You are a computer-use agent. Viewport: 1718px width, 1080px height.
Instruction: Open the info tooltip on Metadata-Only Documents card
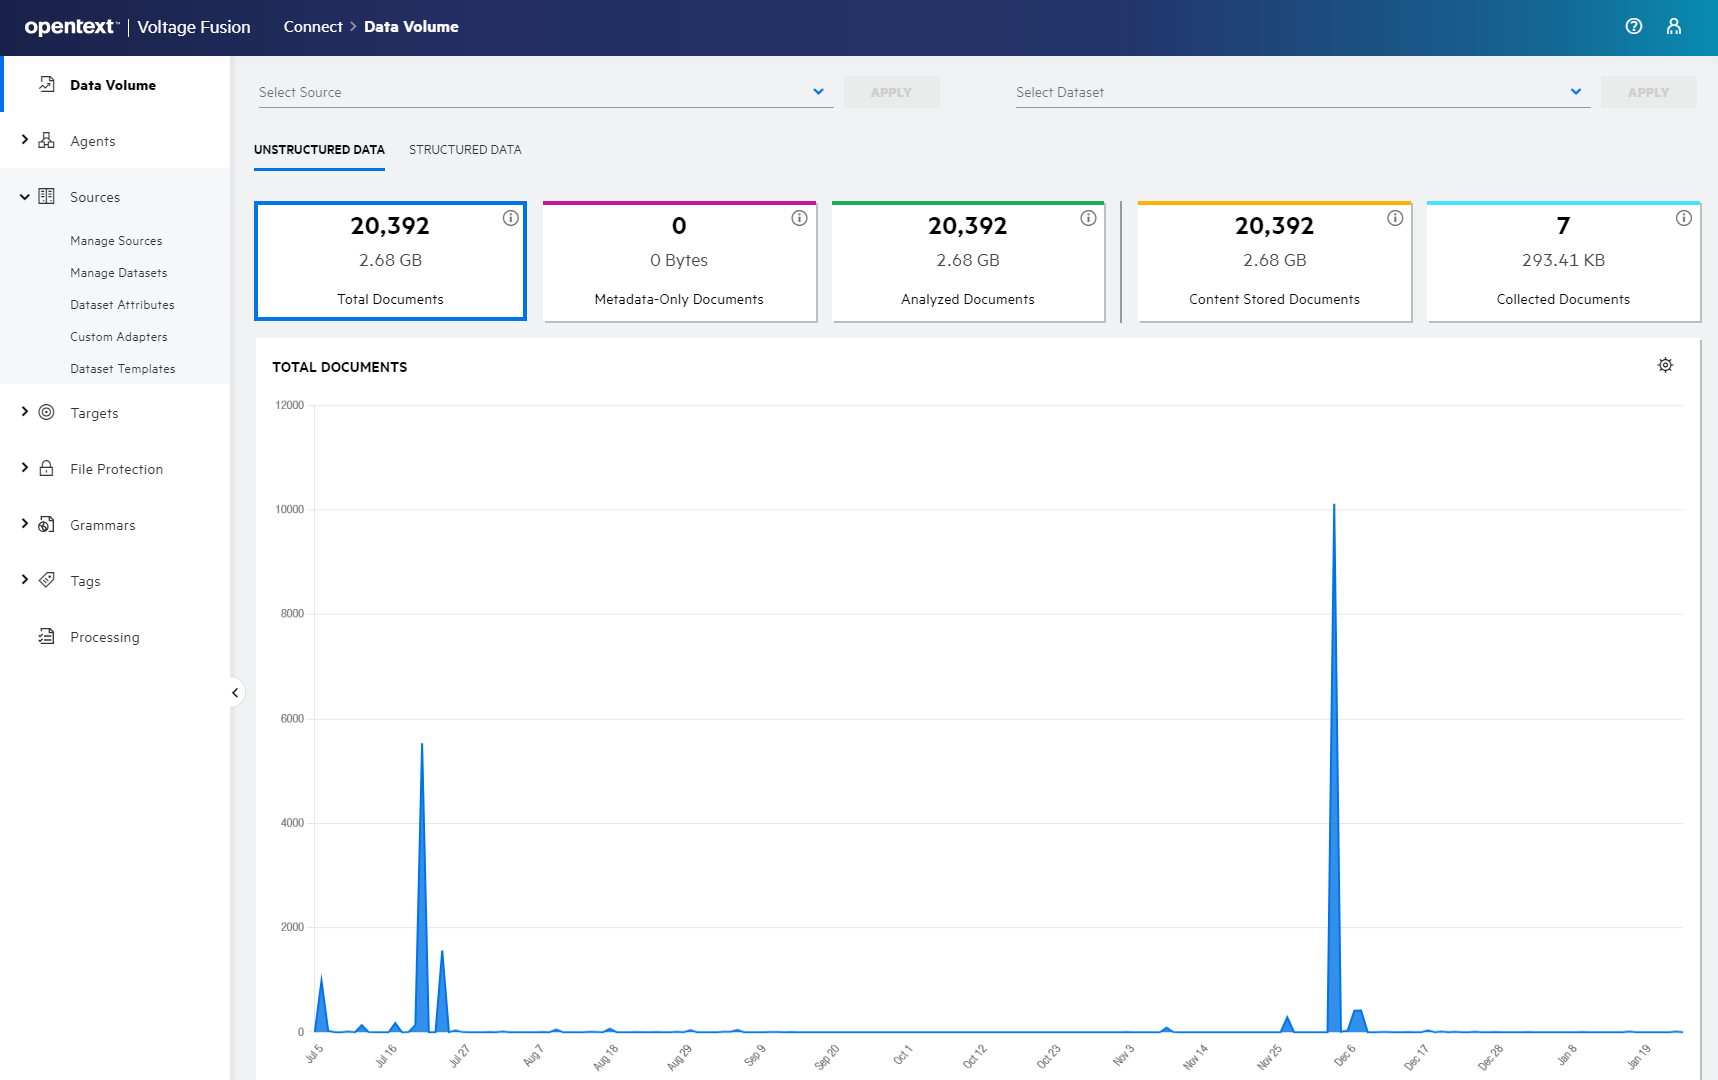tap(799, 217)
